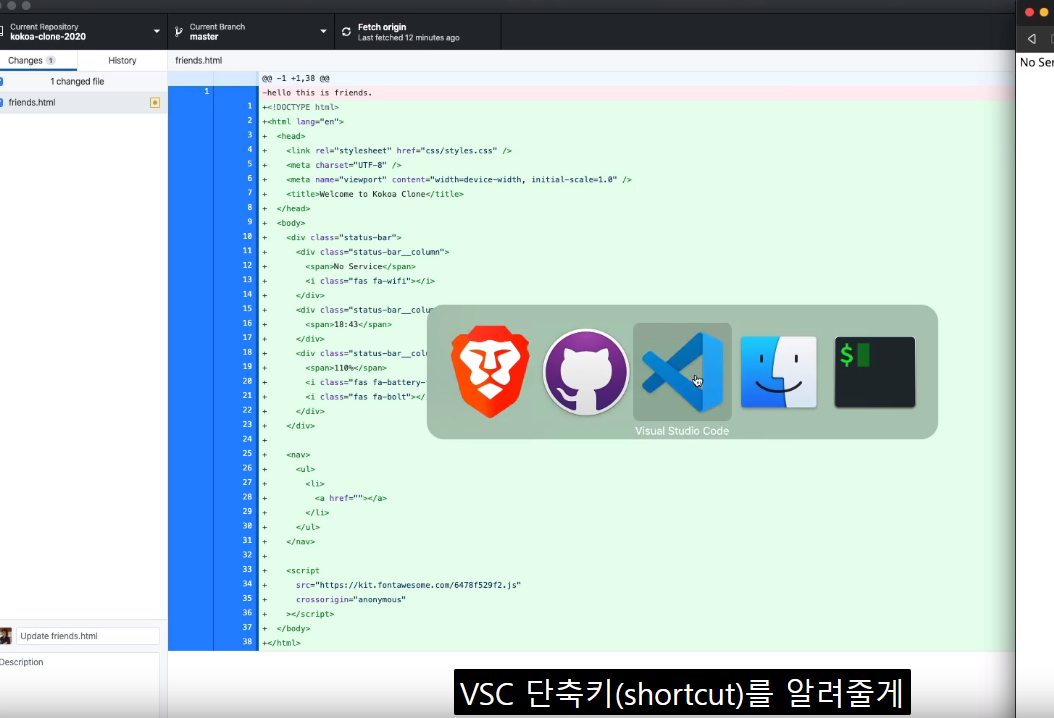Select diff line number 10 in gutter
Image resolution: width=1054 pixels, height=718 pixels.
click(x=247, y=237)
